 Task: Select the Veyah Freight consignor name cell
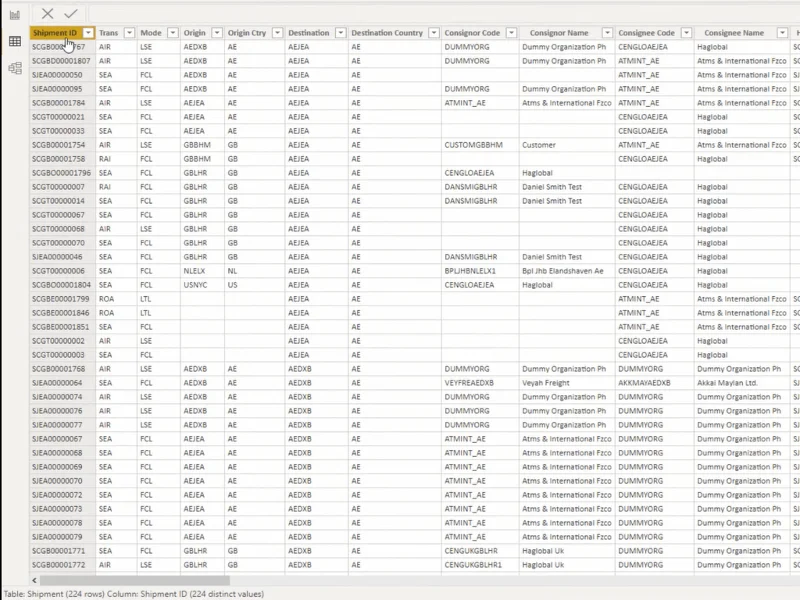coord(545,383)
